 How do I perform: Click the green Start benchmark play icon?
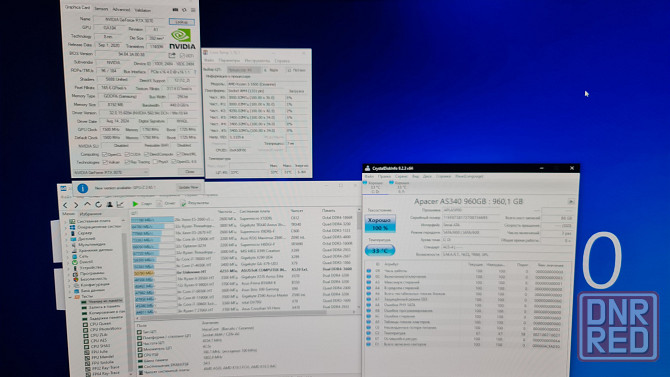coord(135,204)
